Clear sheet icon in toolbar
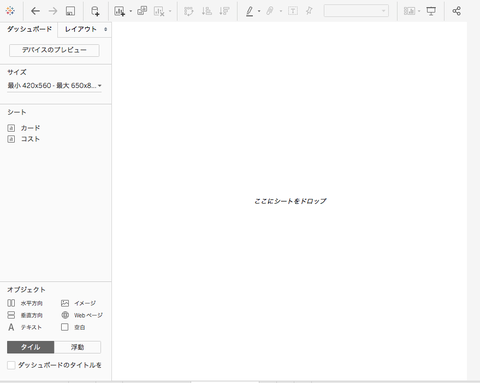Screen dimensions: 480x383 159,11
